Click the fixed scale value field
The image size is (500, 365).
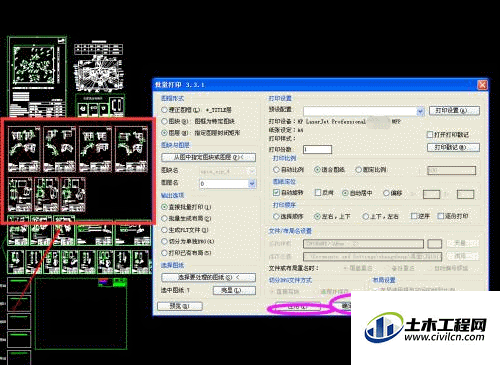(x=451, y=171)
